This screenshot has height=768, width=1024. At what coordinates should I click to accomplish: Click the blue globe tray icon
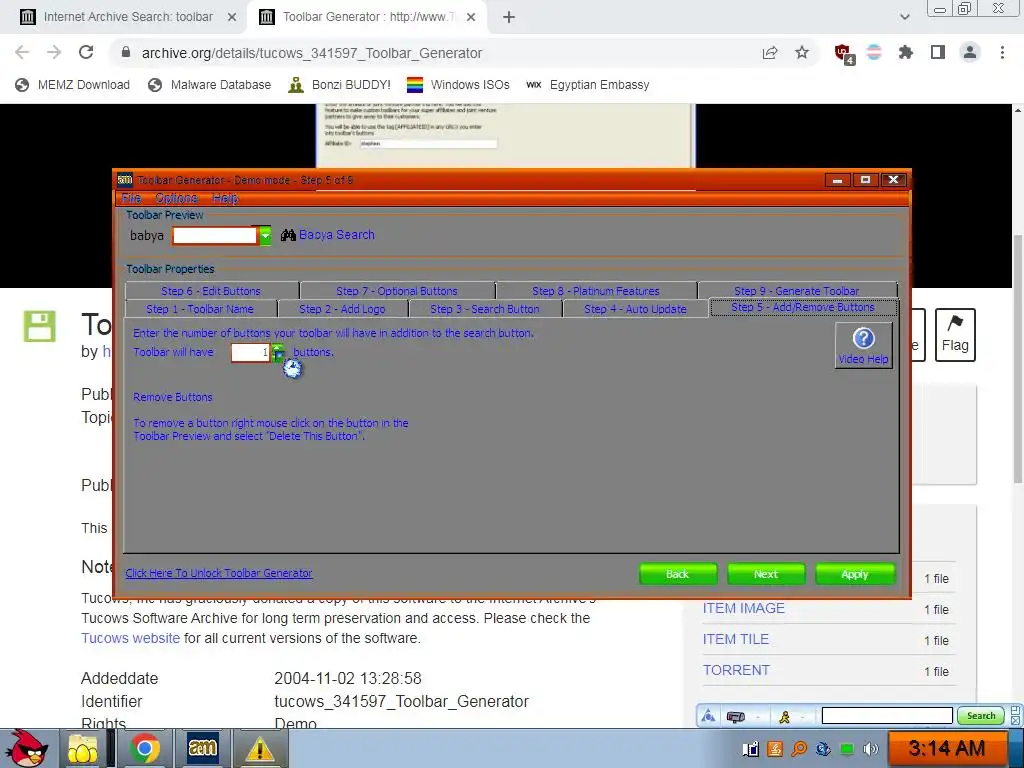point(823,749)
